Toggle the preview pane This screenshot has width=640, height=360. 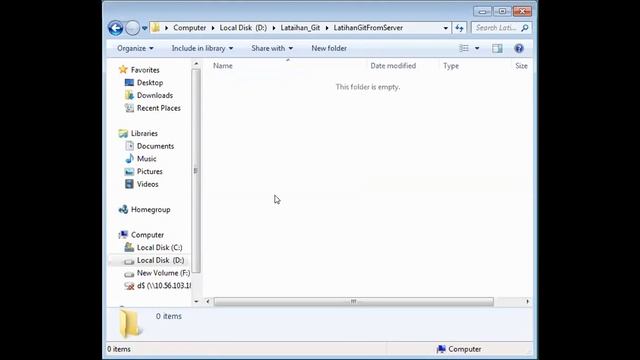497,48
